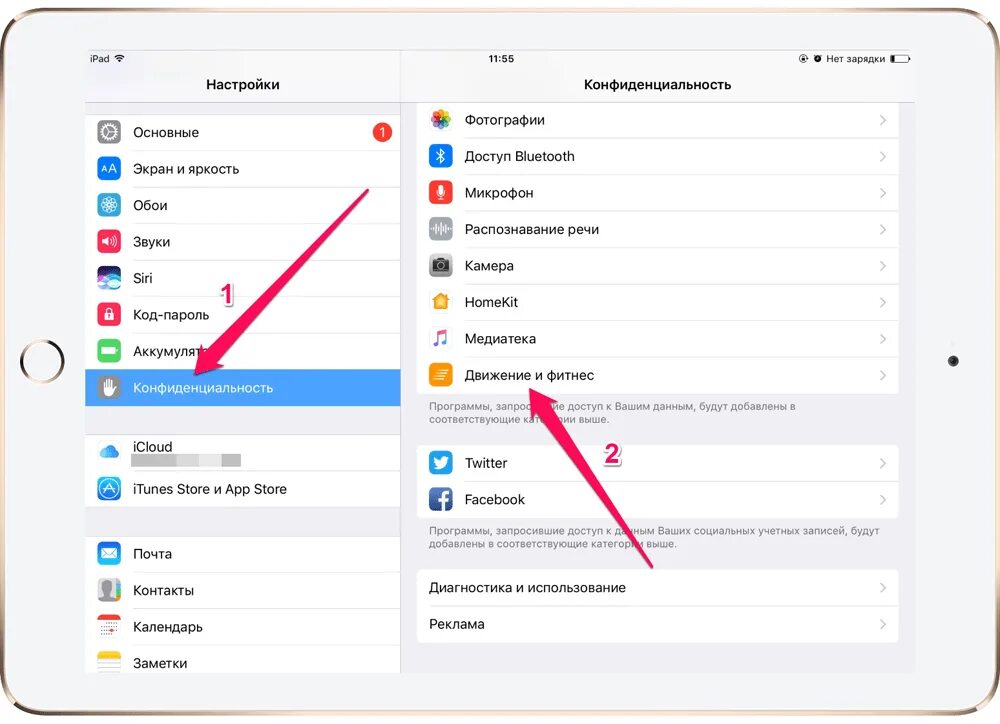
Task: Tap the red notification badge on Основные
Action: (x=382, y=133)
